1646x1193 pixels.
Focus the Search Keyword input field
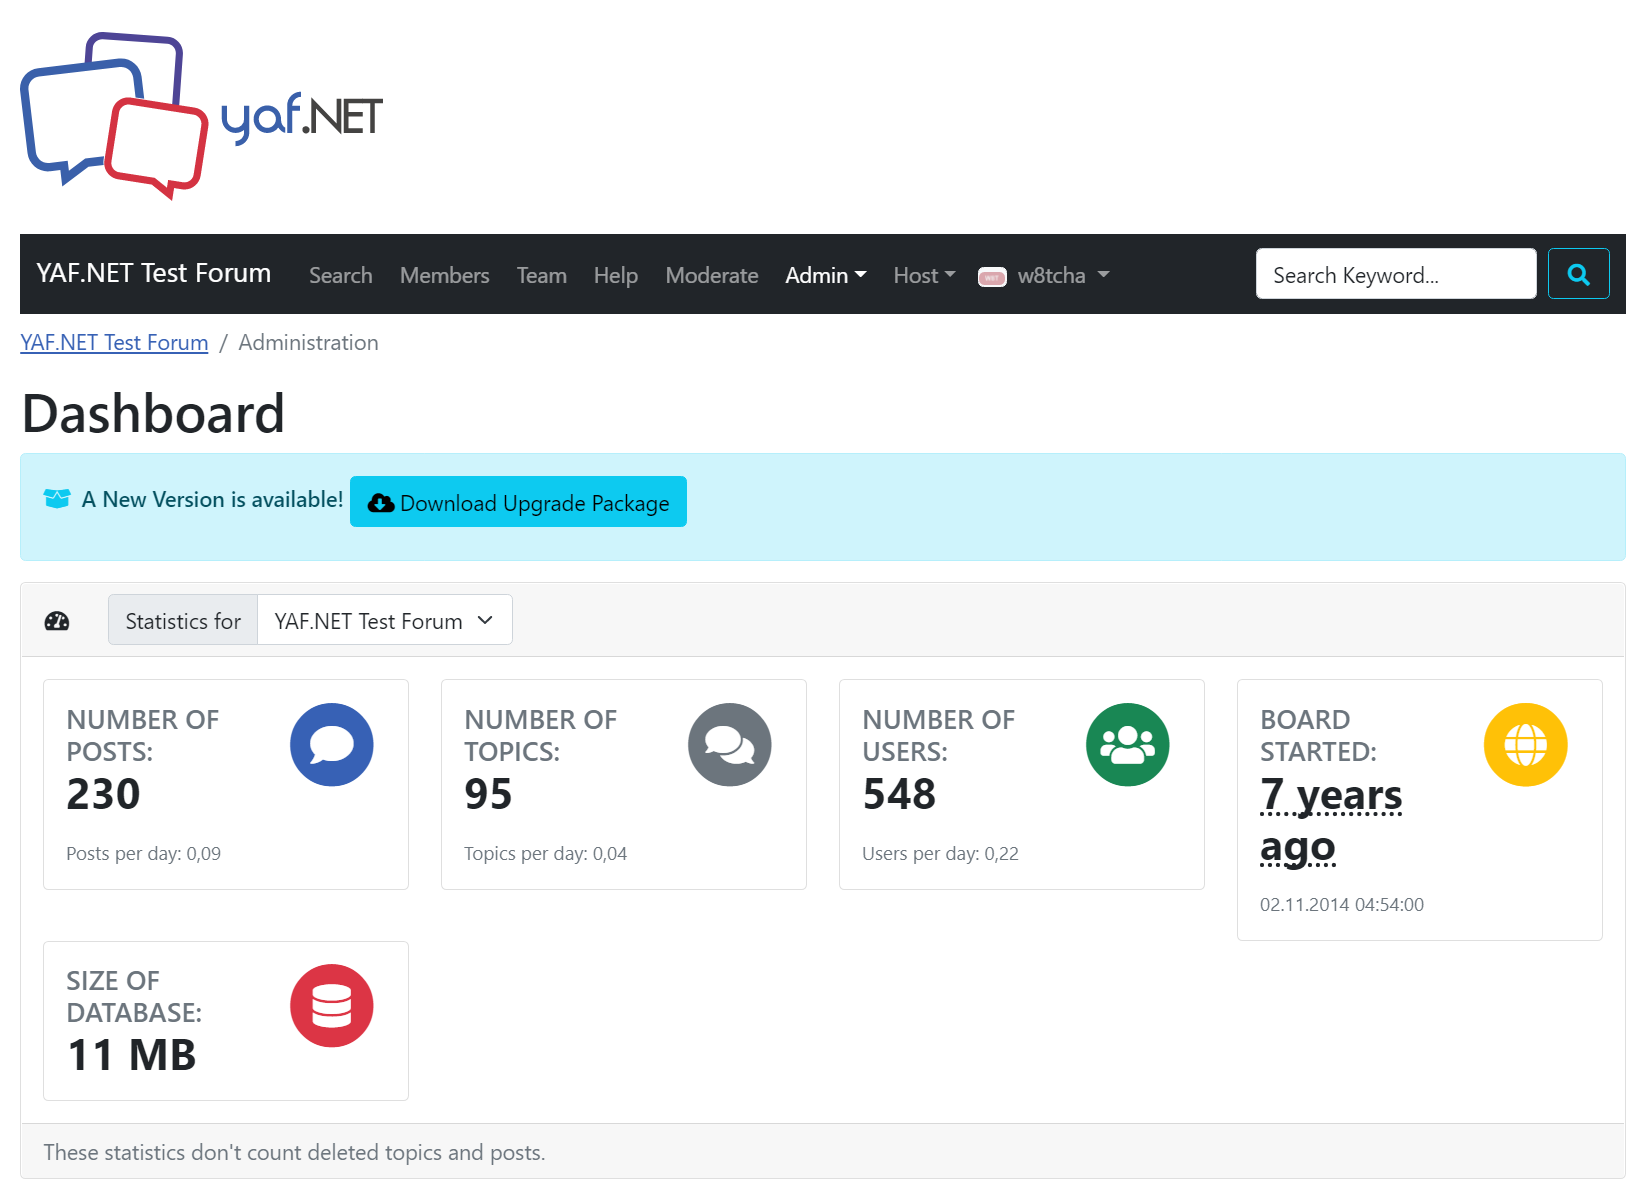click(1396, 274)
